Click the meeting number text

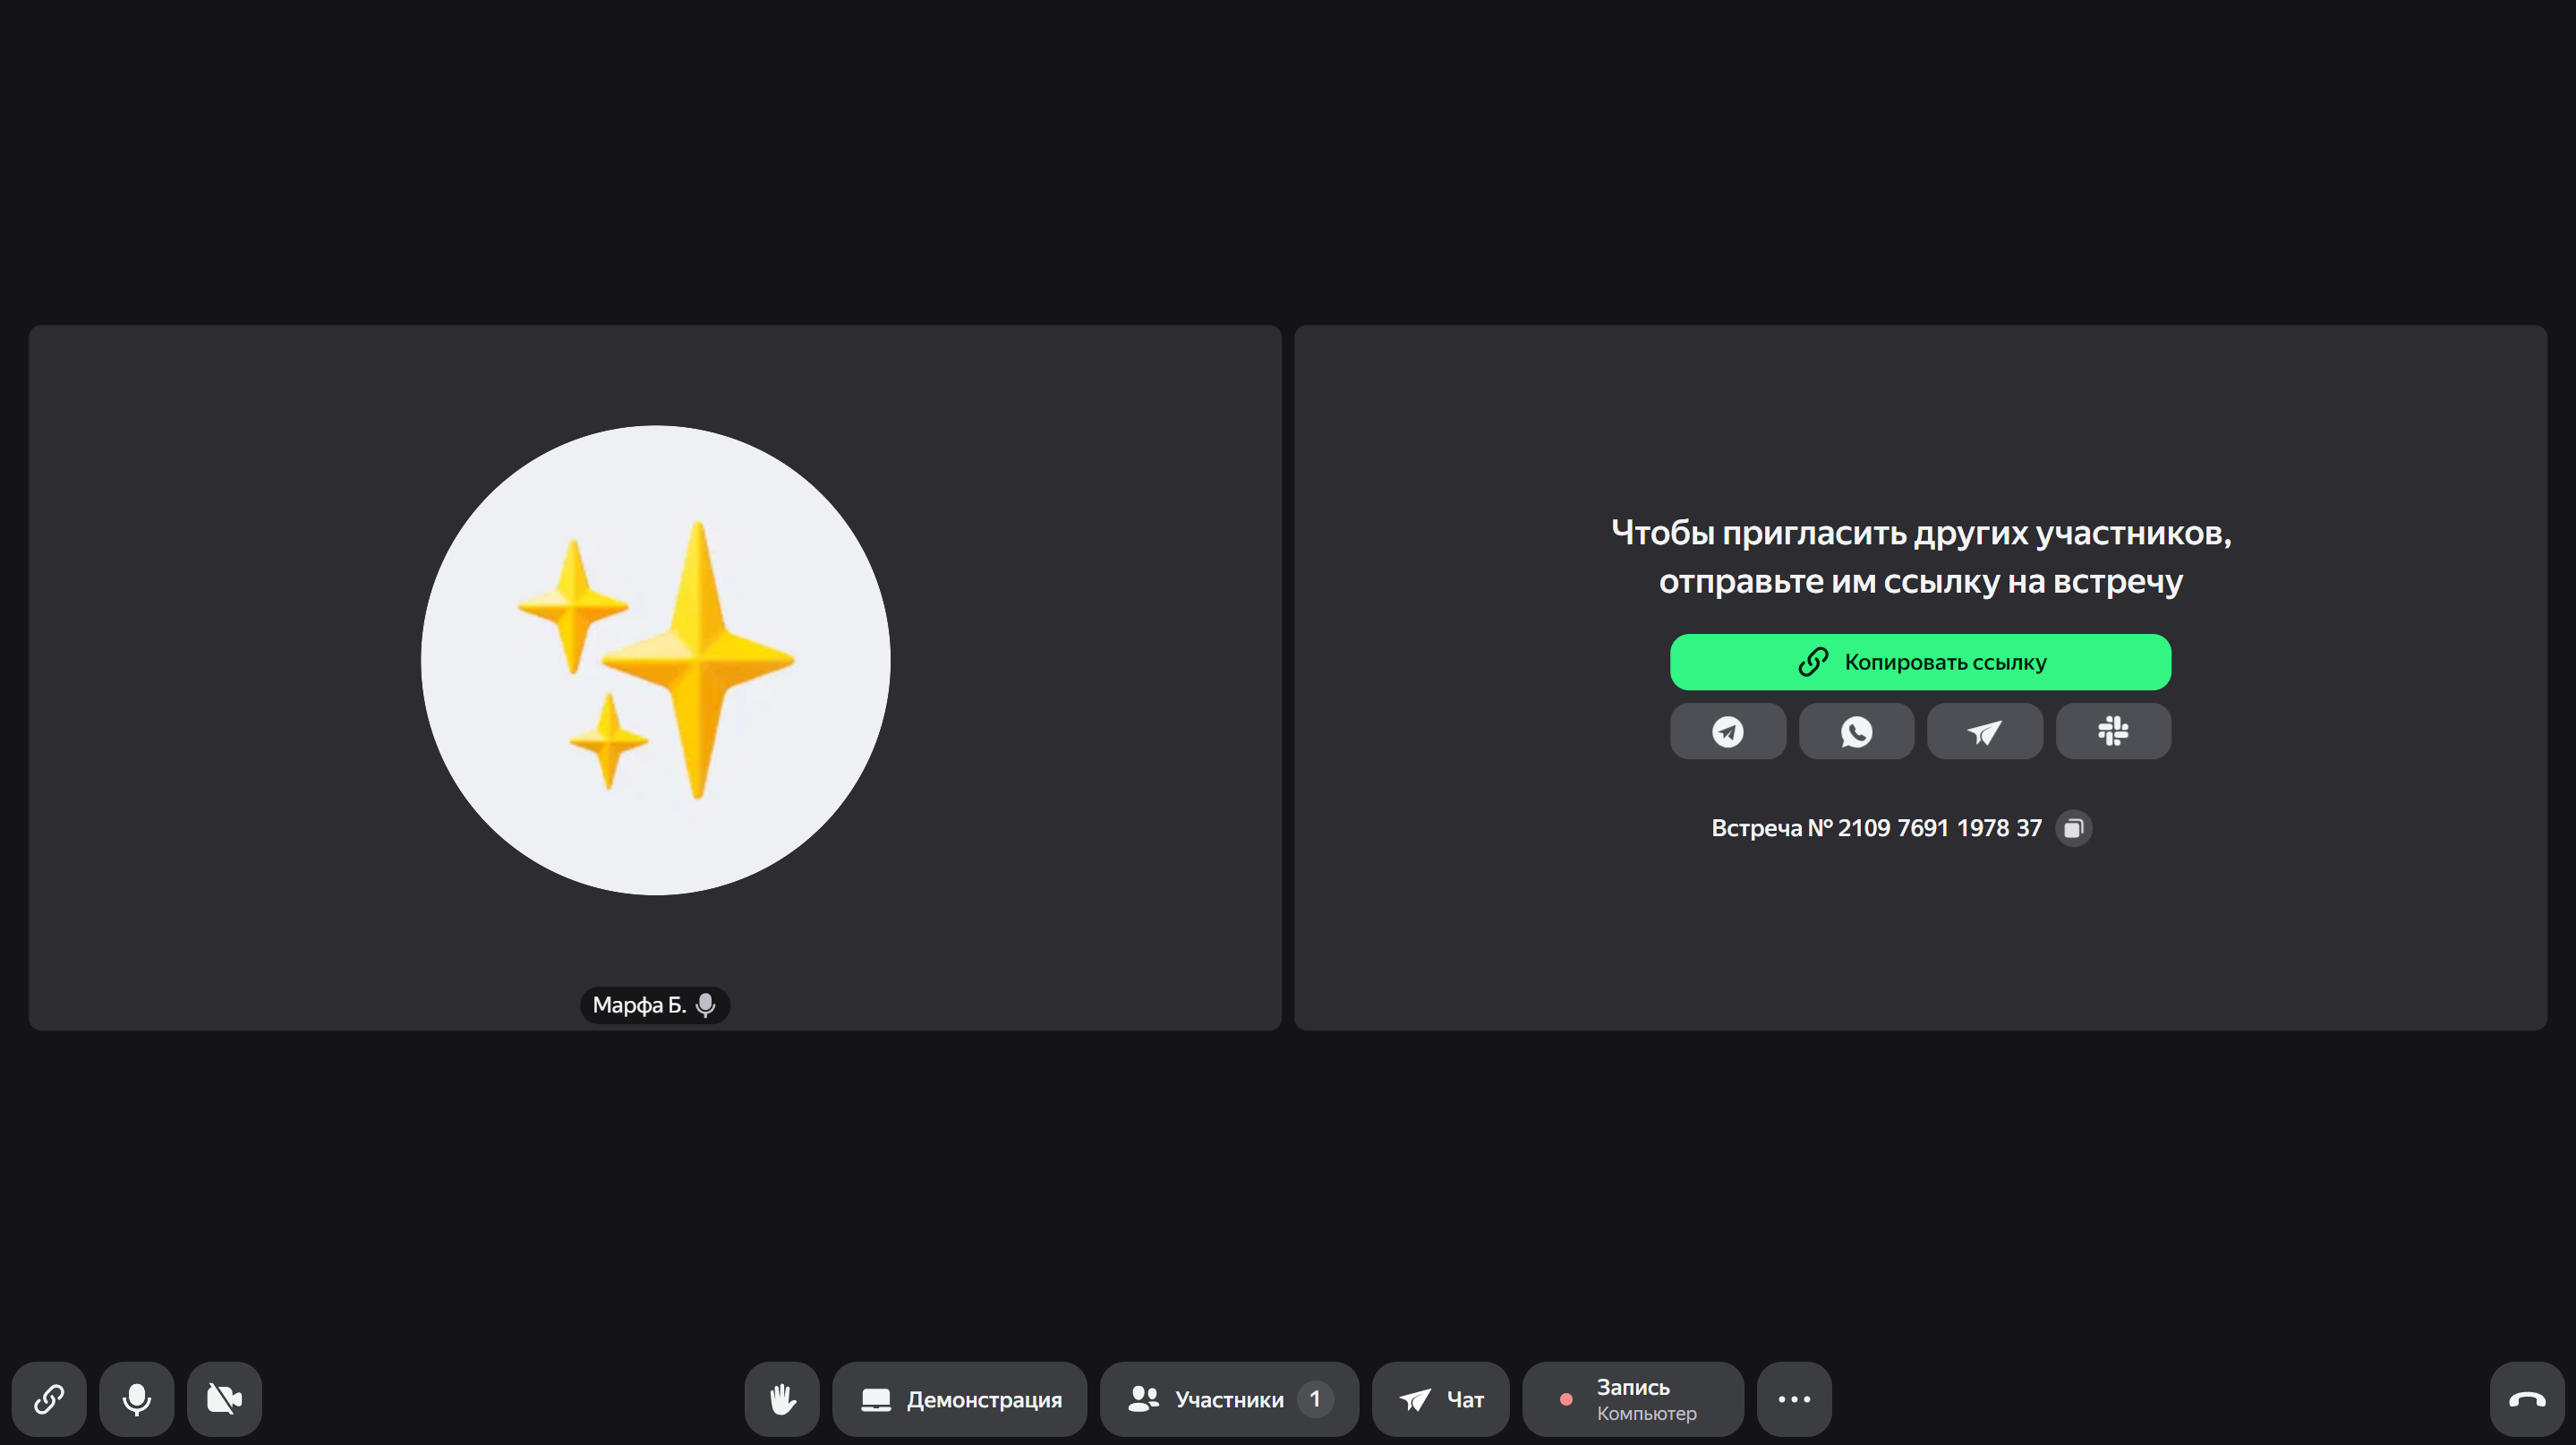tap(1876, 828)
